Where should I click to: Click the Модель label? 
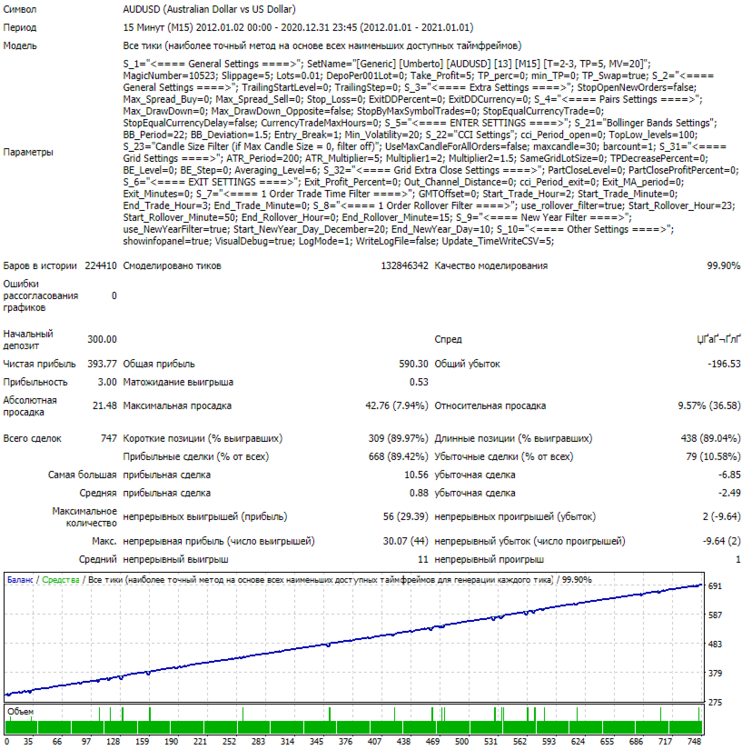[20, 46]
